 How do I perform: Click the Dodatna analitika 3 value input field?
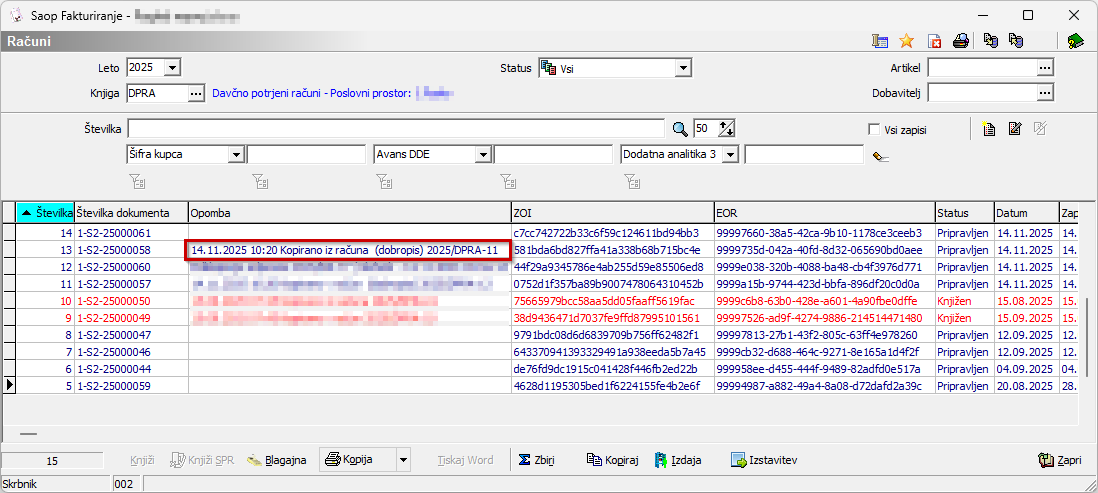coord(804,154)
